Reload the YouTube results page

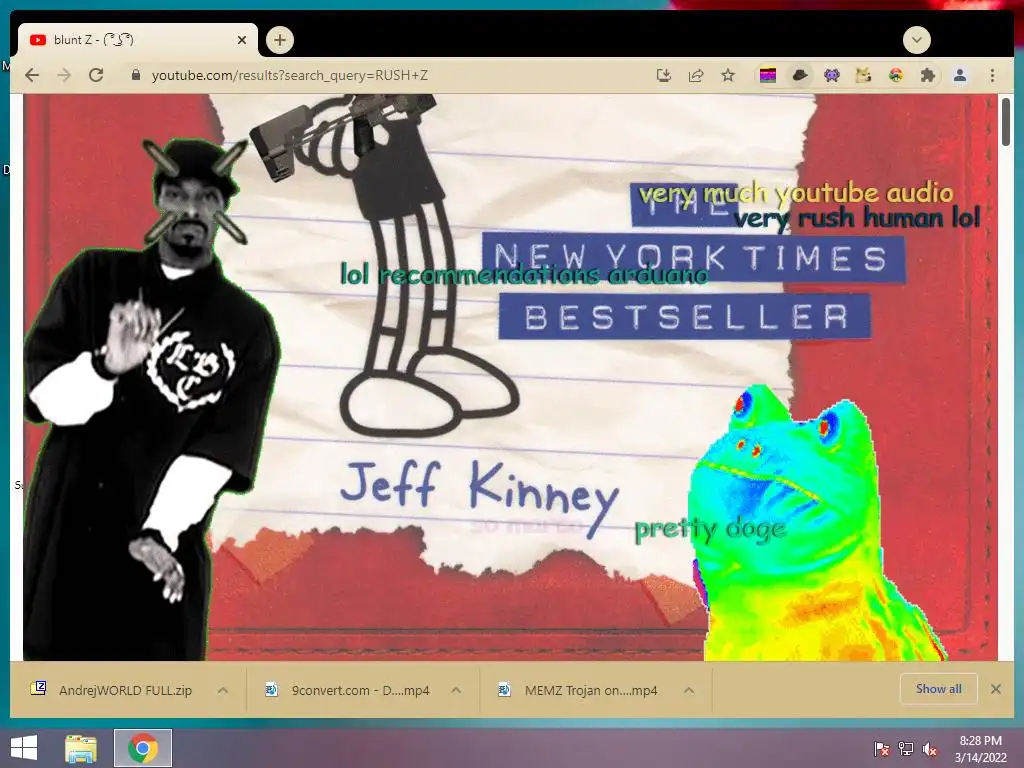(96, 75)
